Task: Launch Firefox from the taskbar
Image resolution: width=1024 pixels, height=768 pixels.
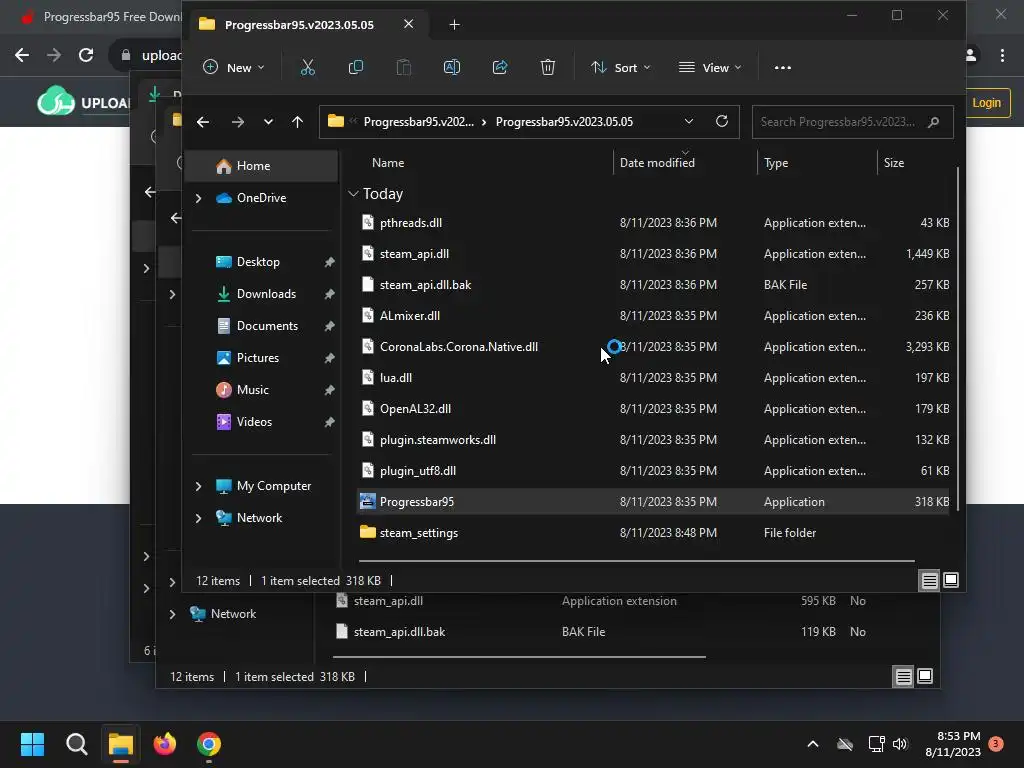Action: [x=165, y=744]
